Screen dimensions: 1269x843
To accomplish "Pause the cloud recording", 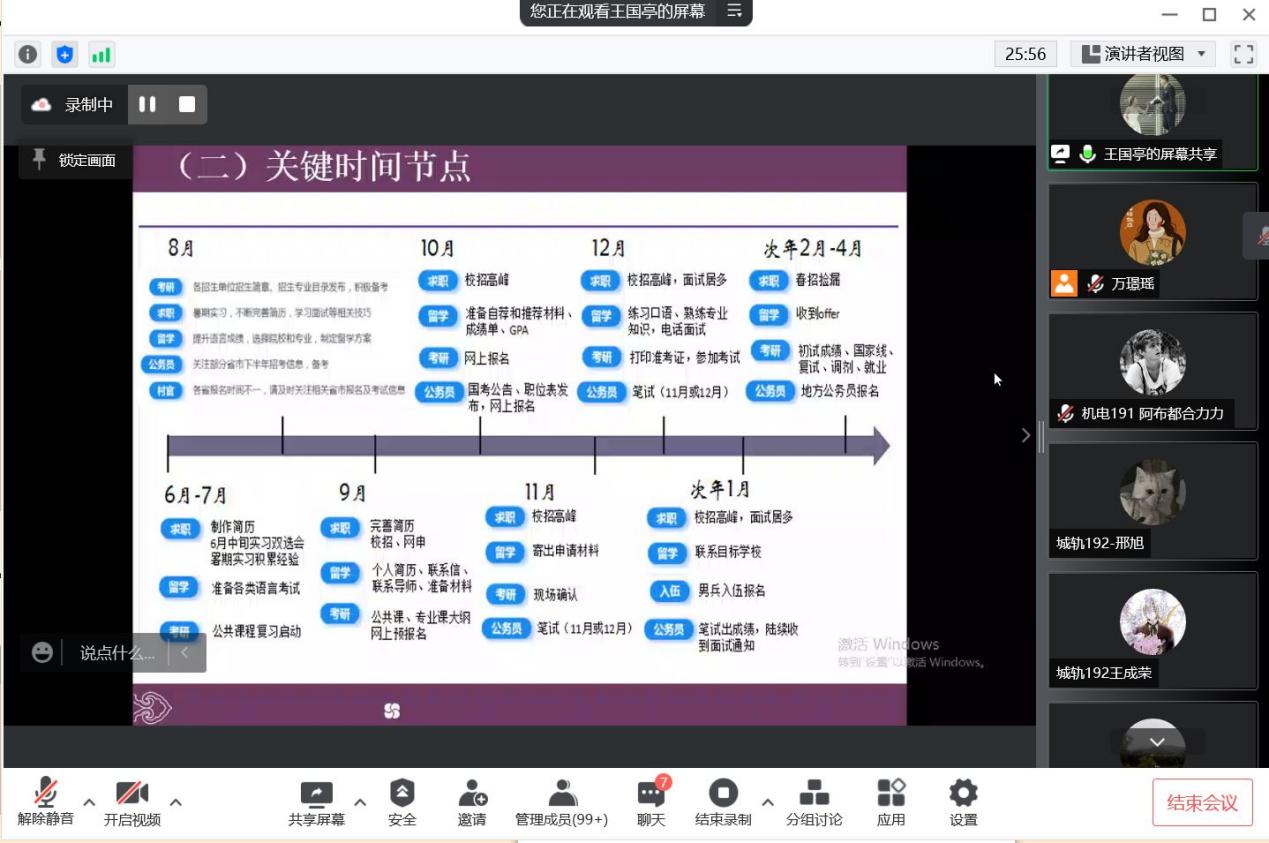I will click(147, 104).
